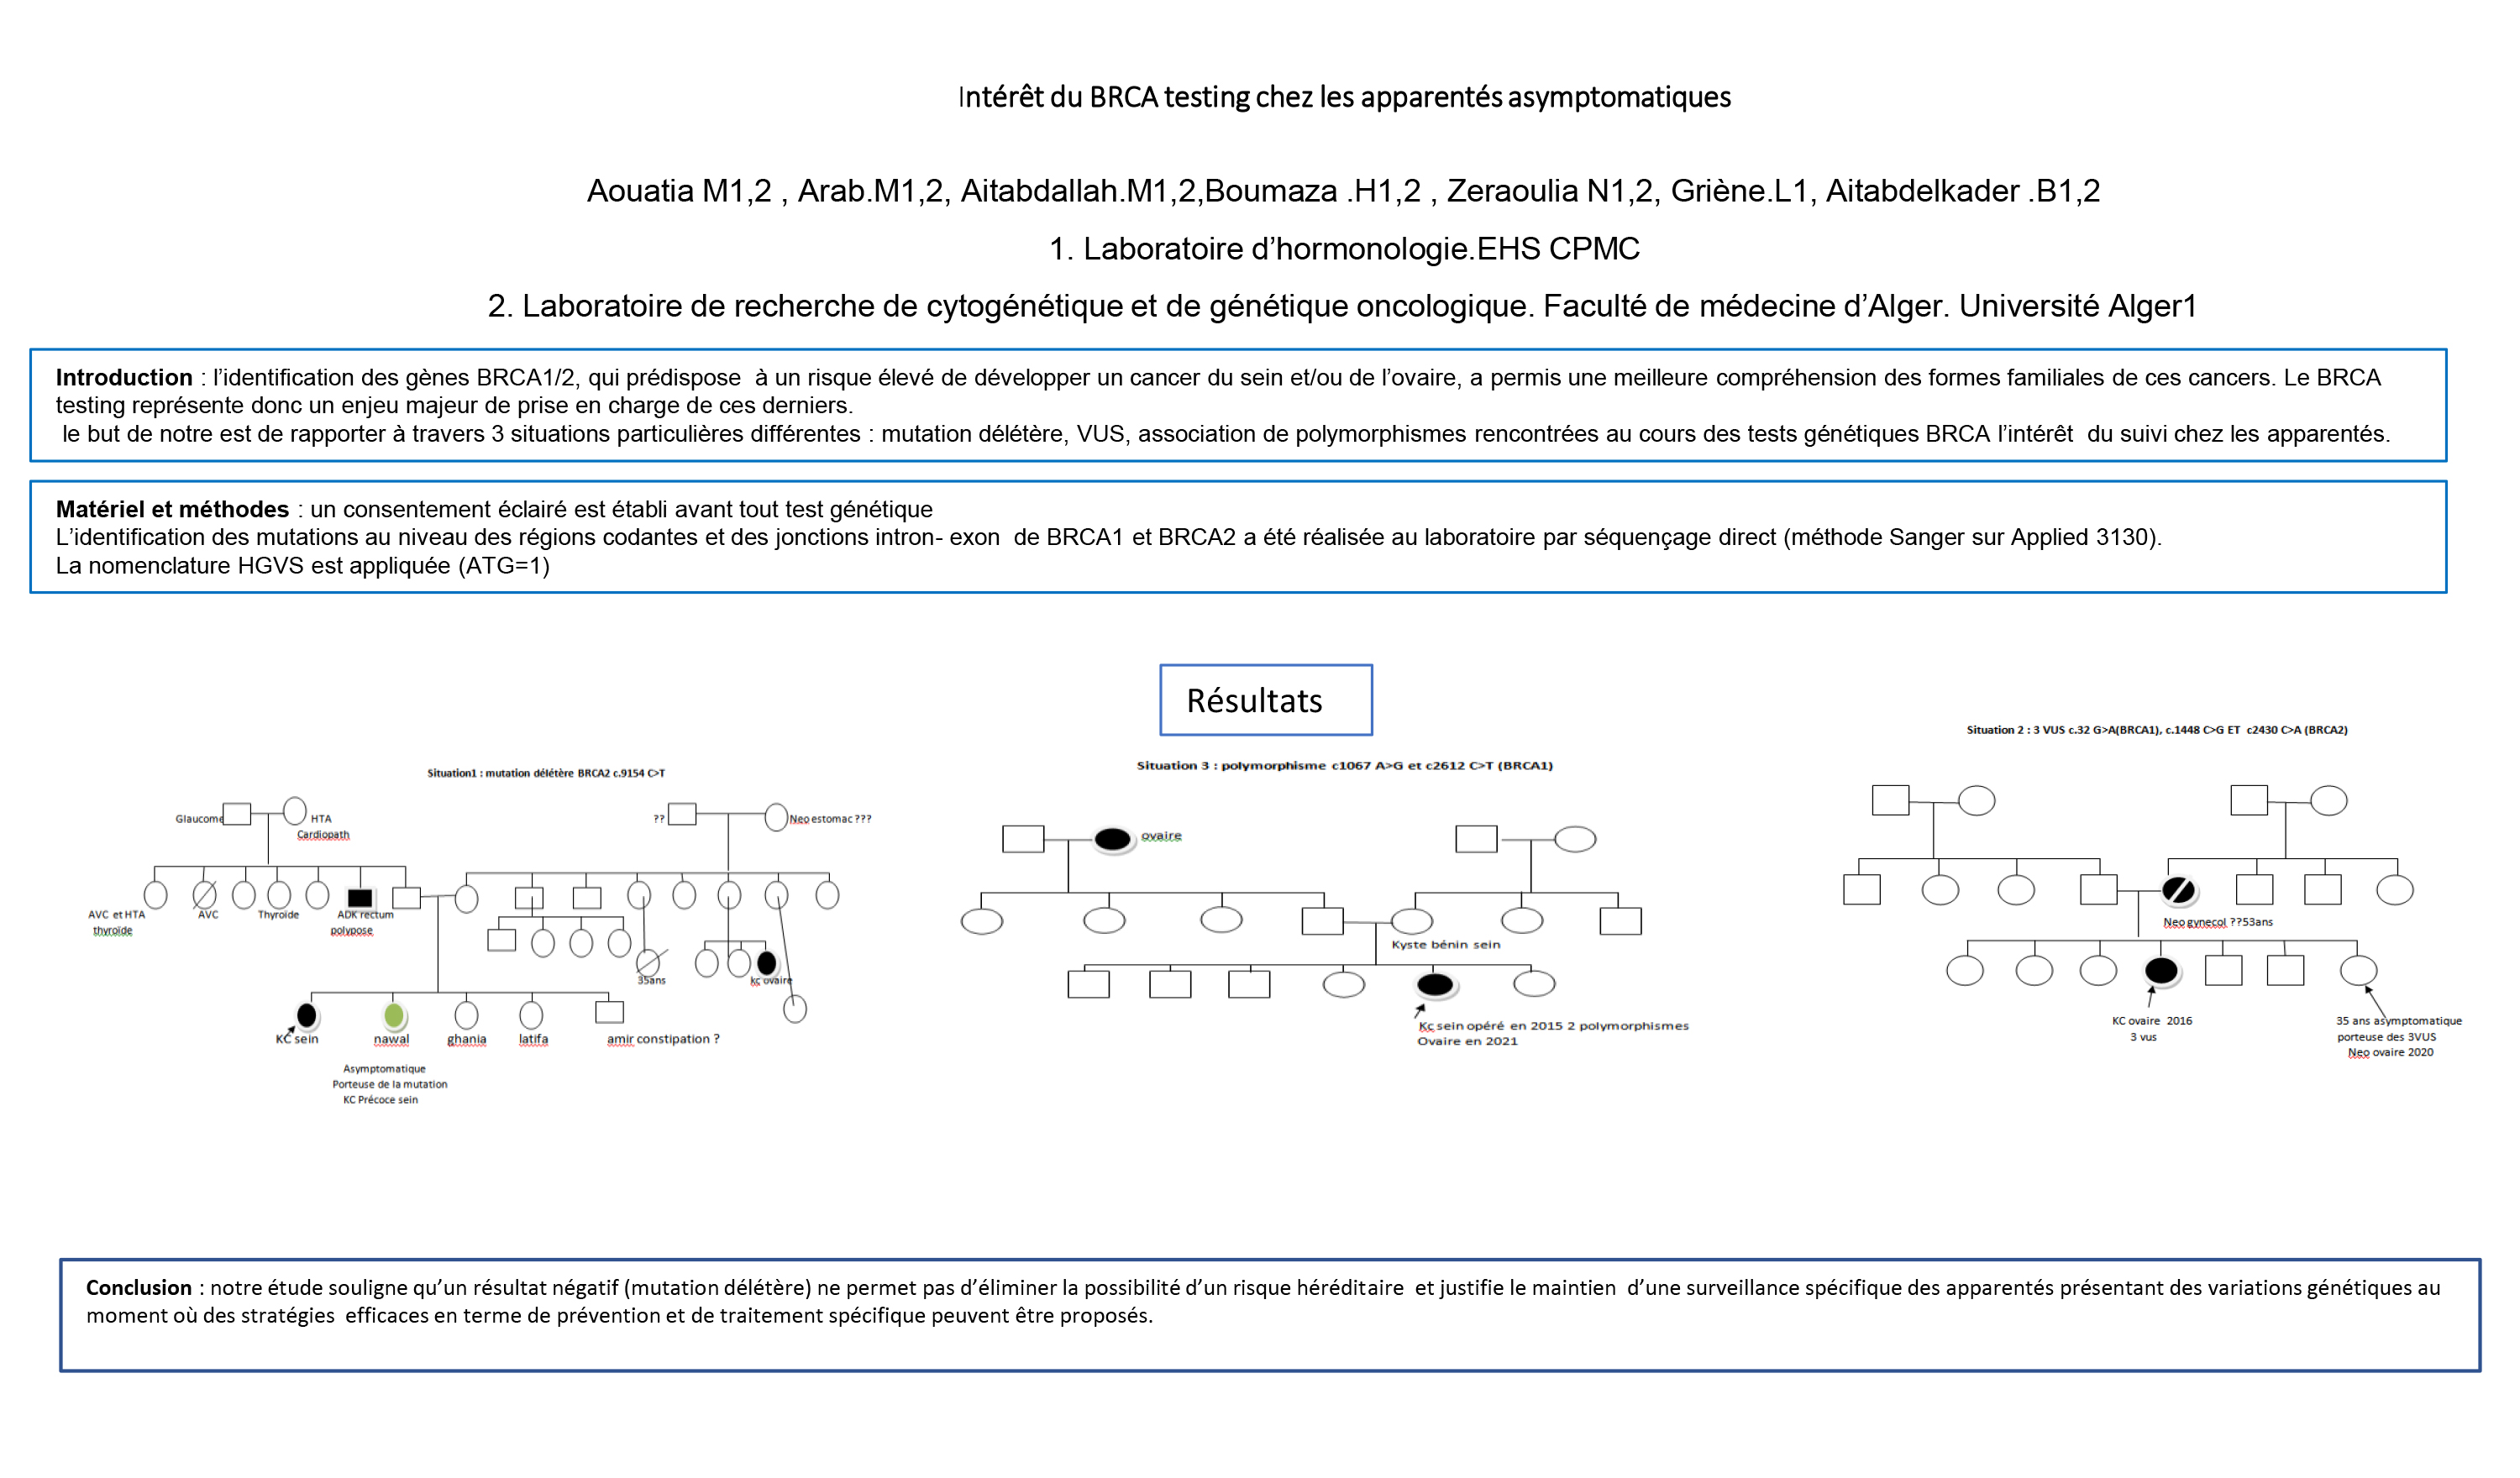
Task: Click the Conclusion section text box
Action: (1260, 1319)
